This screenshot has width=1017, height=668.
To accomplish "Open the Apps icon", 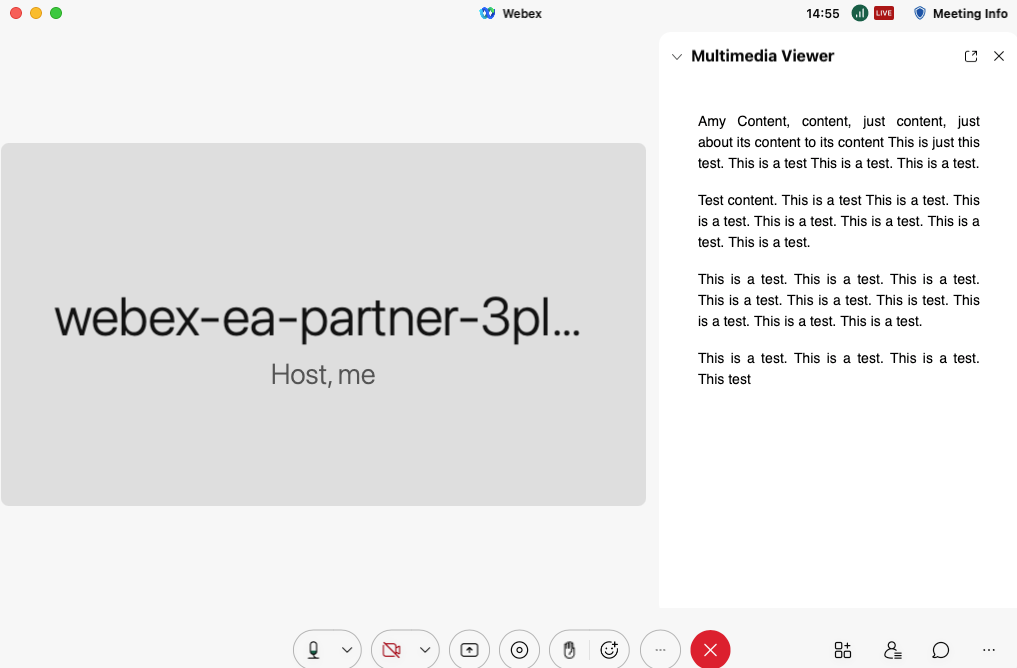I will [x=843, y=649].
